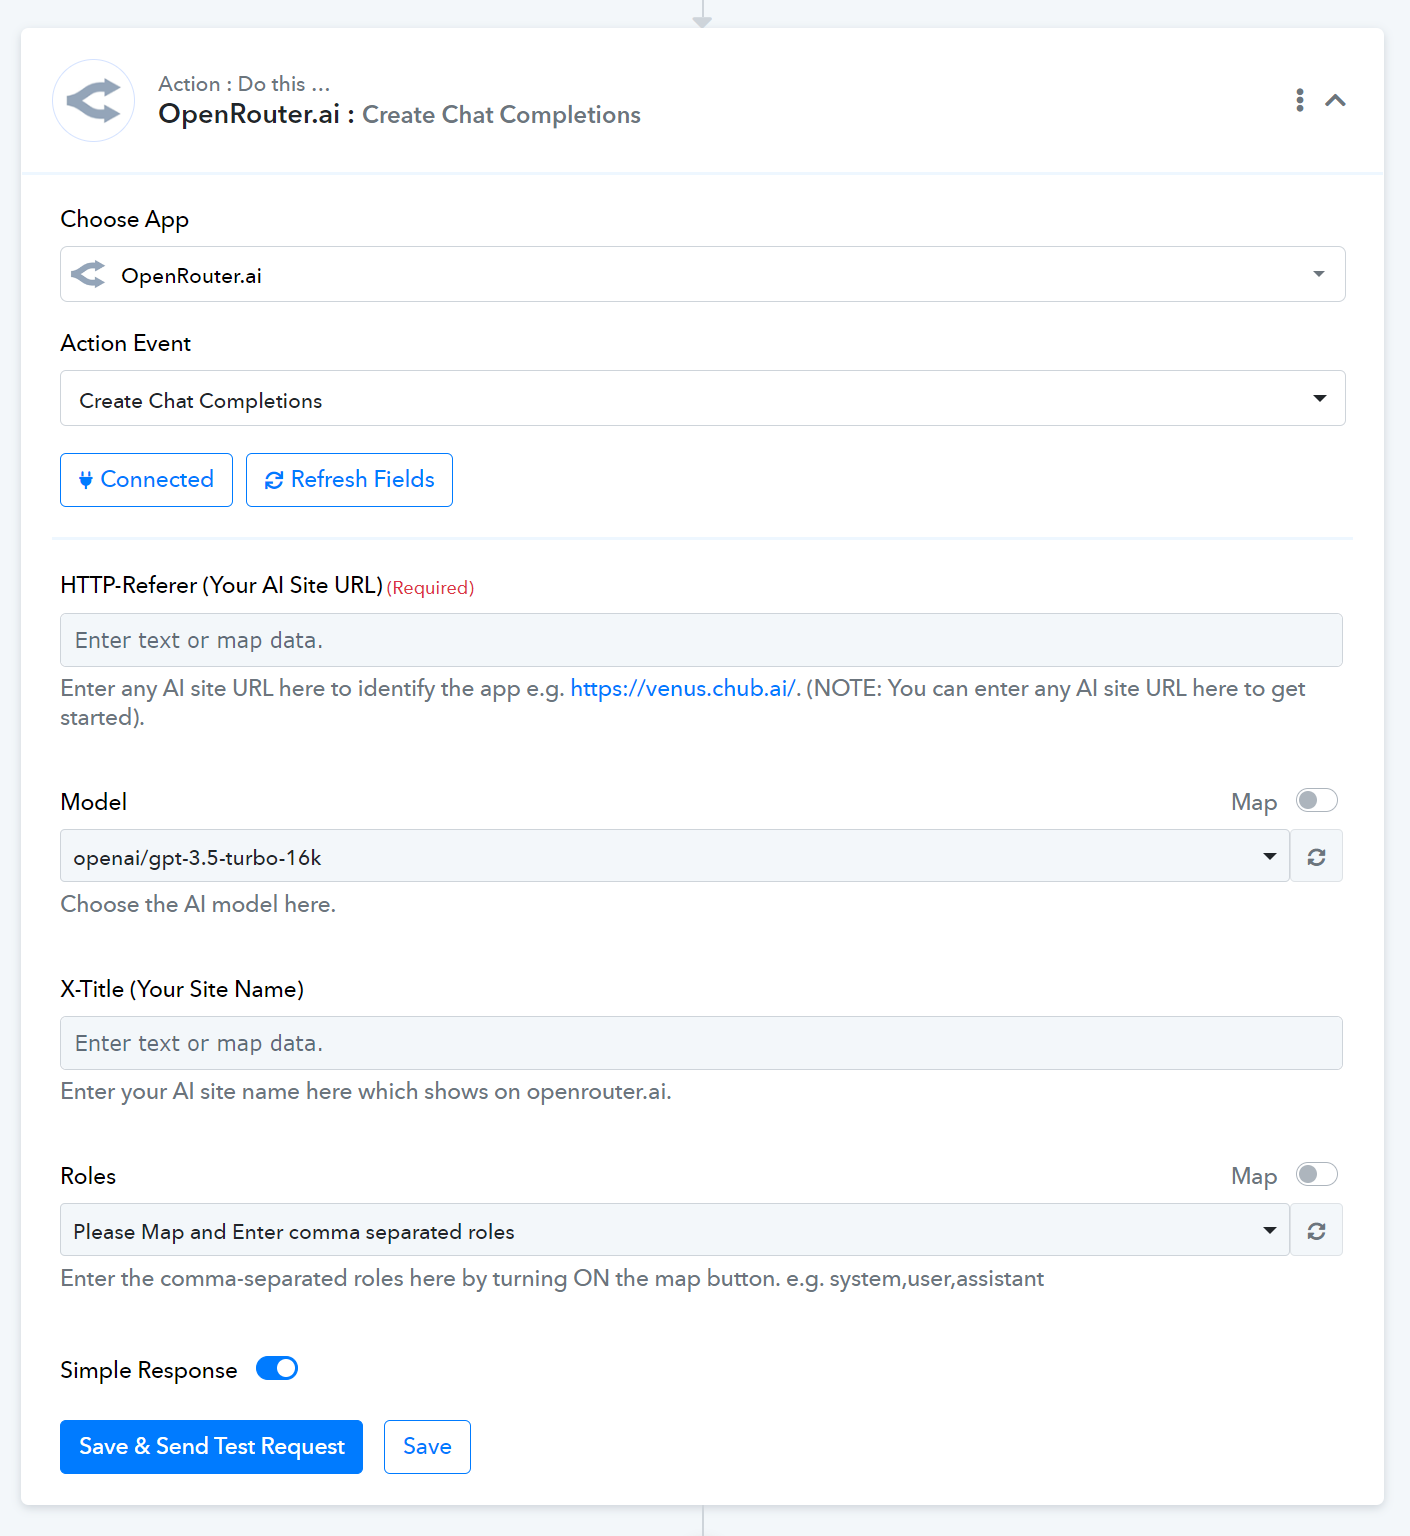
Task: Open the Roles dropdown
Action: point(675,1230)
